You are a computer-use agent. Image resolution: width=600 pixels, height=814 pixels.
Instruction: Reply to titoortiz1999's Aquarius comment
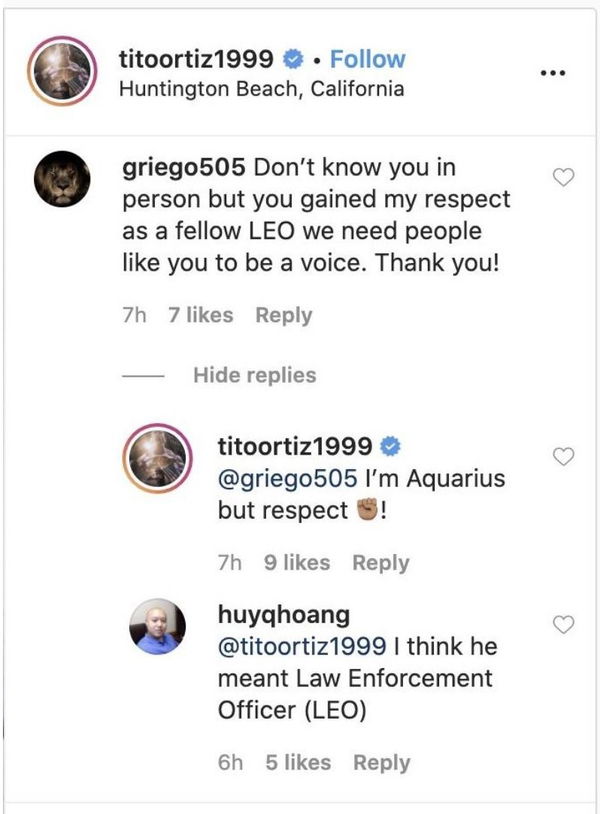pyautogui.click(x=381, y=563)
